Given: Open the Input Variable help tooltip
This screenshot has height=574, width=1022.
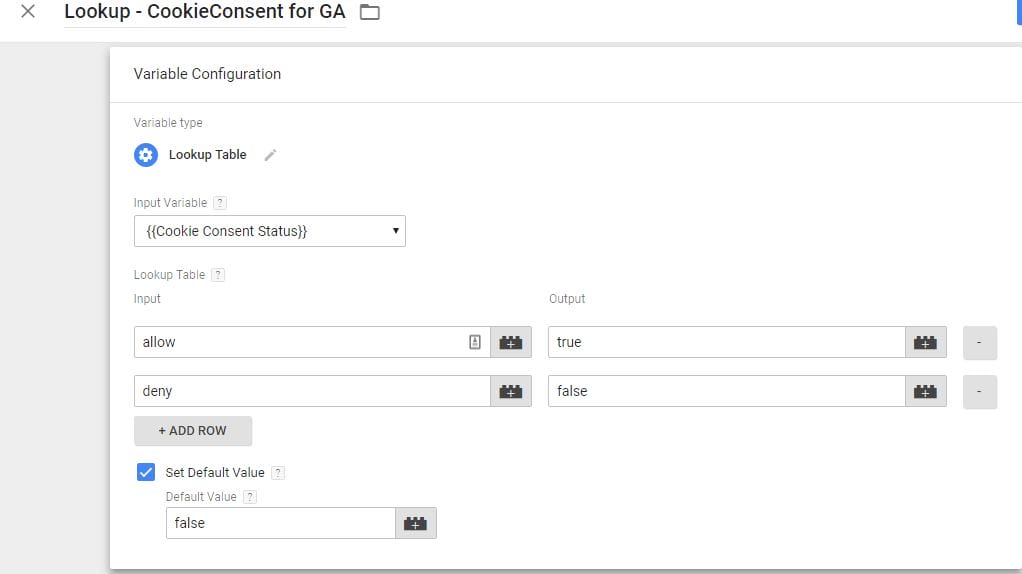Looking at the screenshot, I should pyautogui.click(x=220, y=203).
